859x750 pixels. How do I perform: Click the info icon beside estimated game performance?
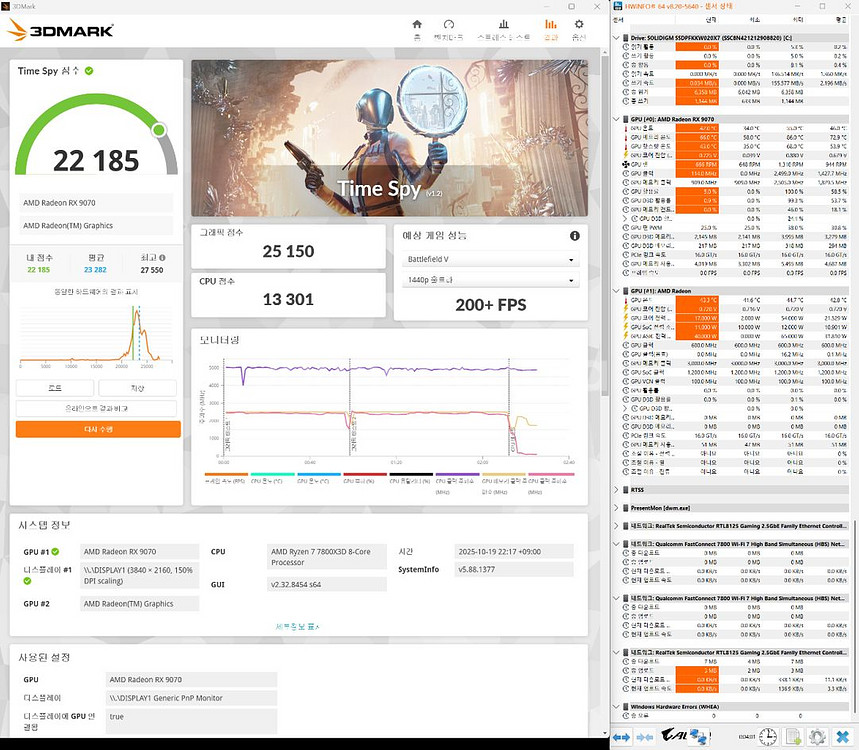pos(575,236)
